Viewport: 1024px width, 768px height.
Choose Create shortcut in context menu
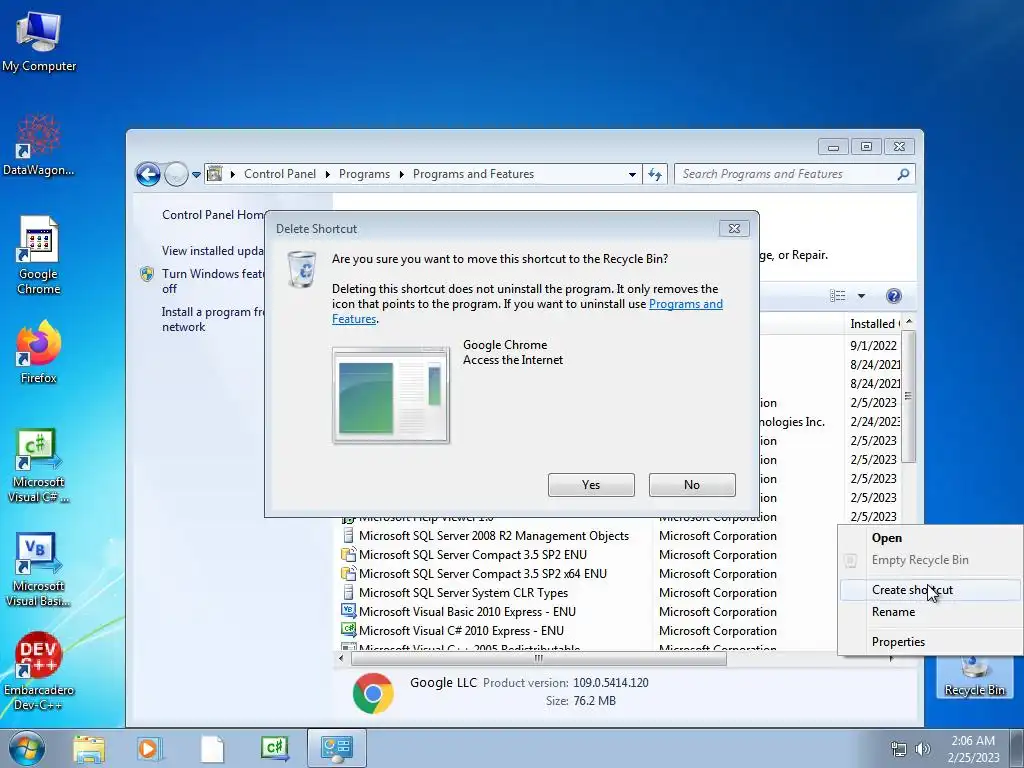coord(931,590)
